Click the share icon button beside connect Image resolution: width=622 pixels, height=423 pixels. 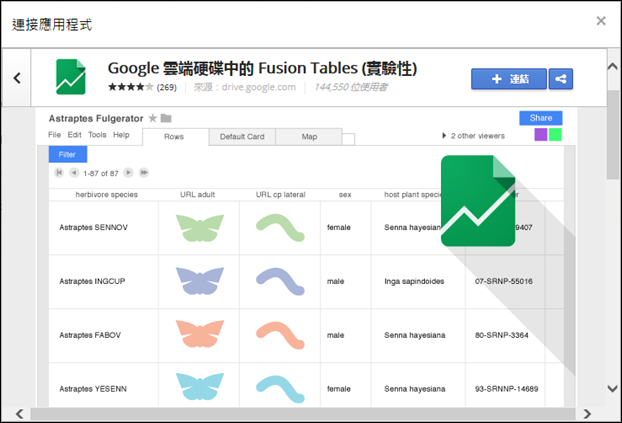[x=561, y=79]
